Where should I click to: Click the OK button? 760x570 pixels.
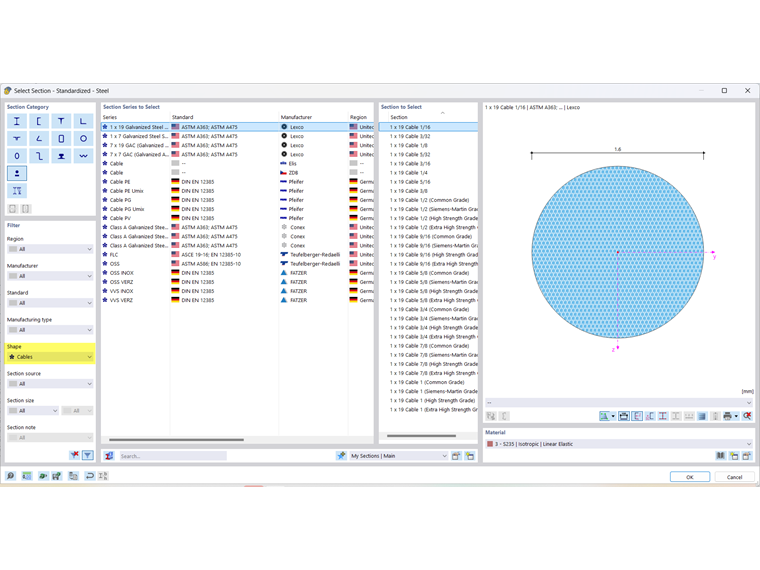[x=690, y=477]
